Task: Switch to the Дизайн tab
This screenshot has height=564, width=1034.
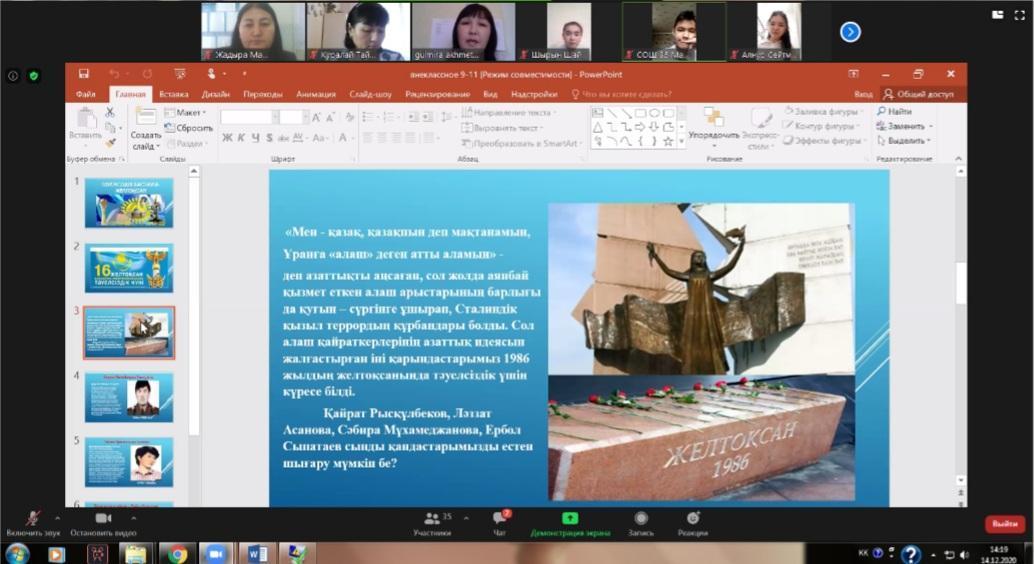Action: 216,94
